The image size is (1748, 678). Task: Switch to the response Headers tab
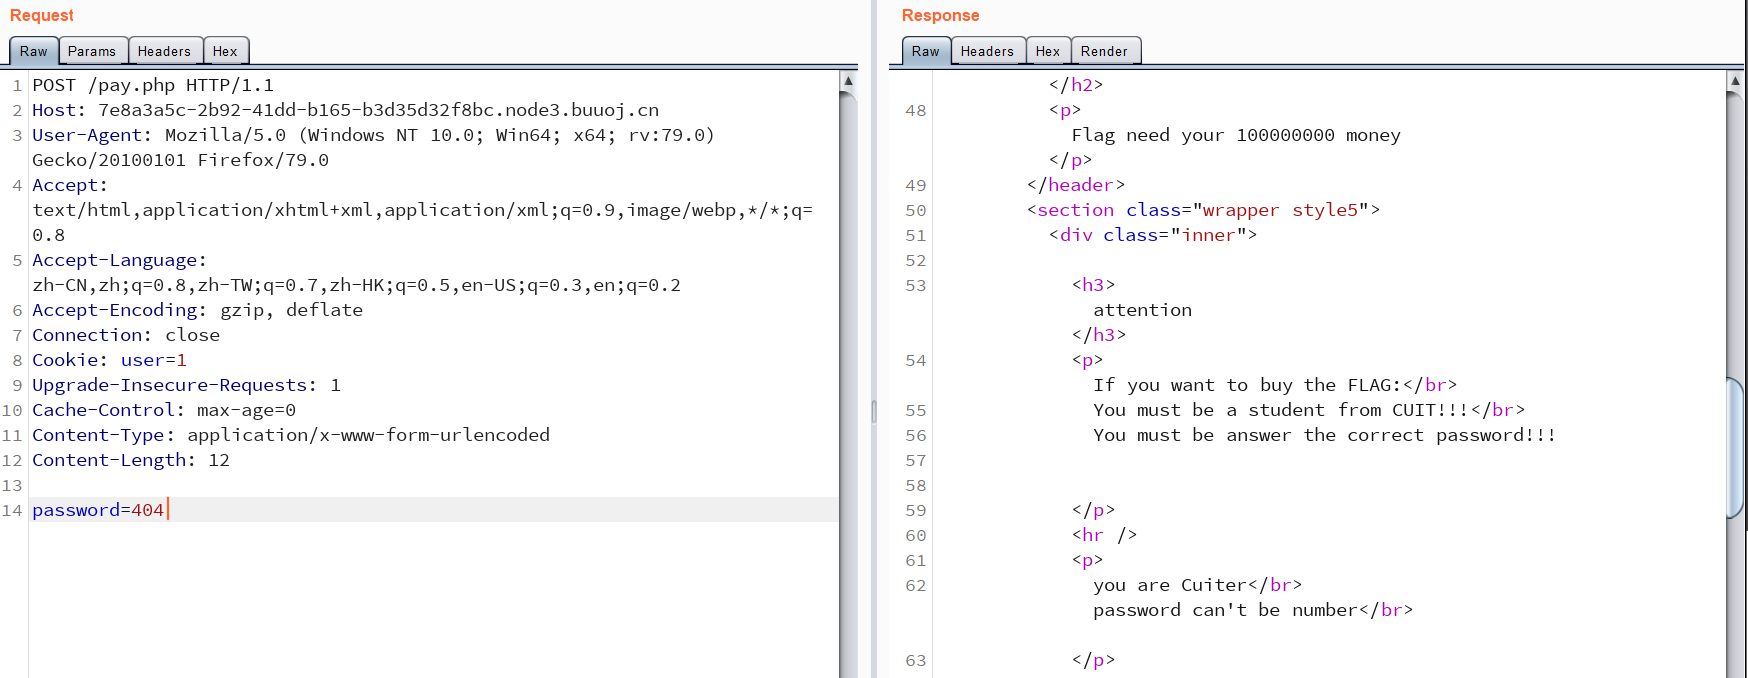[x=987, y=51]
